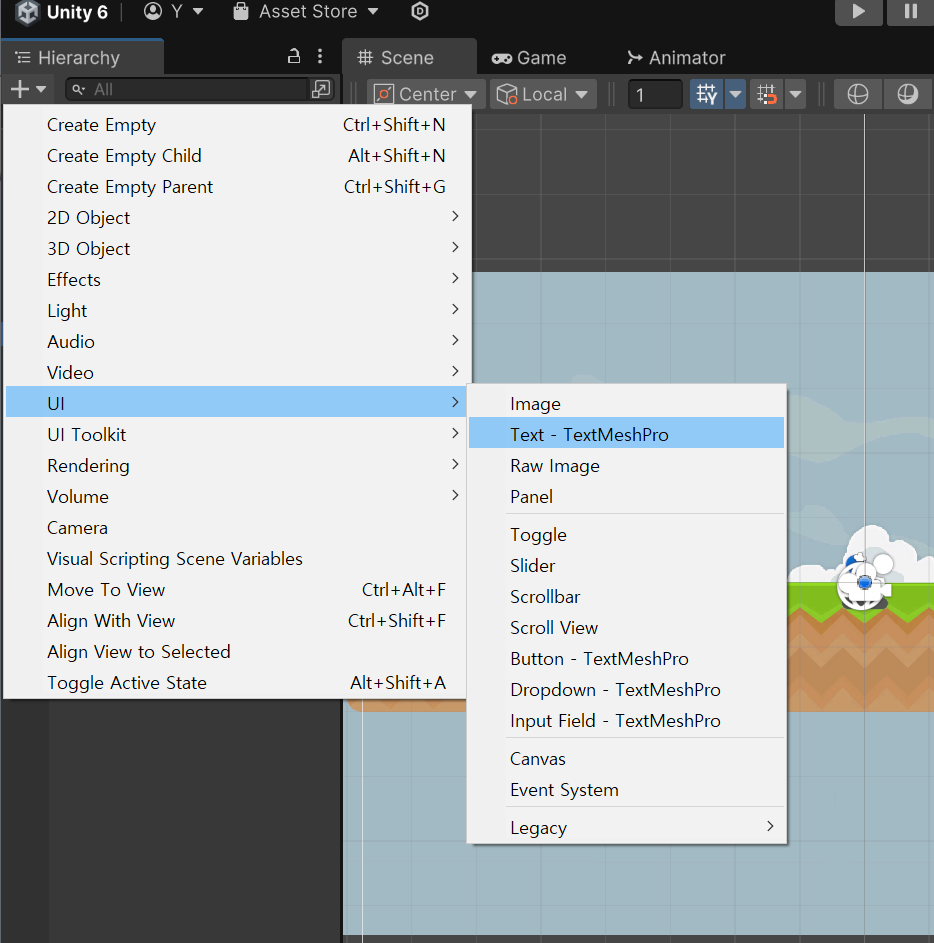Create a UI Canvas

pyautogui.click(x=626, y=759)
